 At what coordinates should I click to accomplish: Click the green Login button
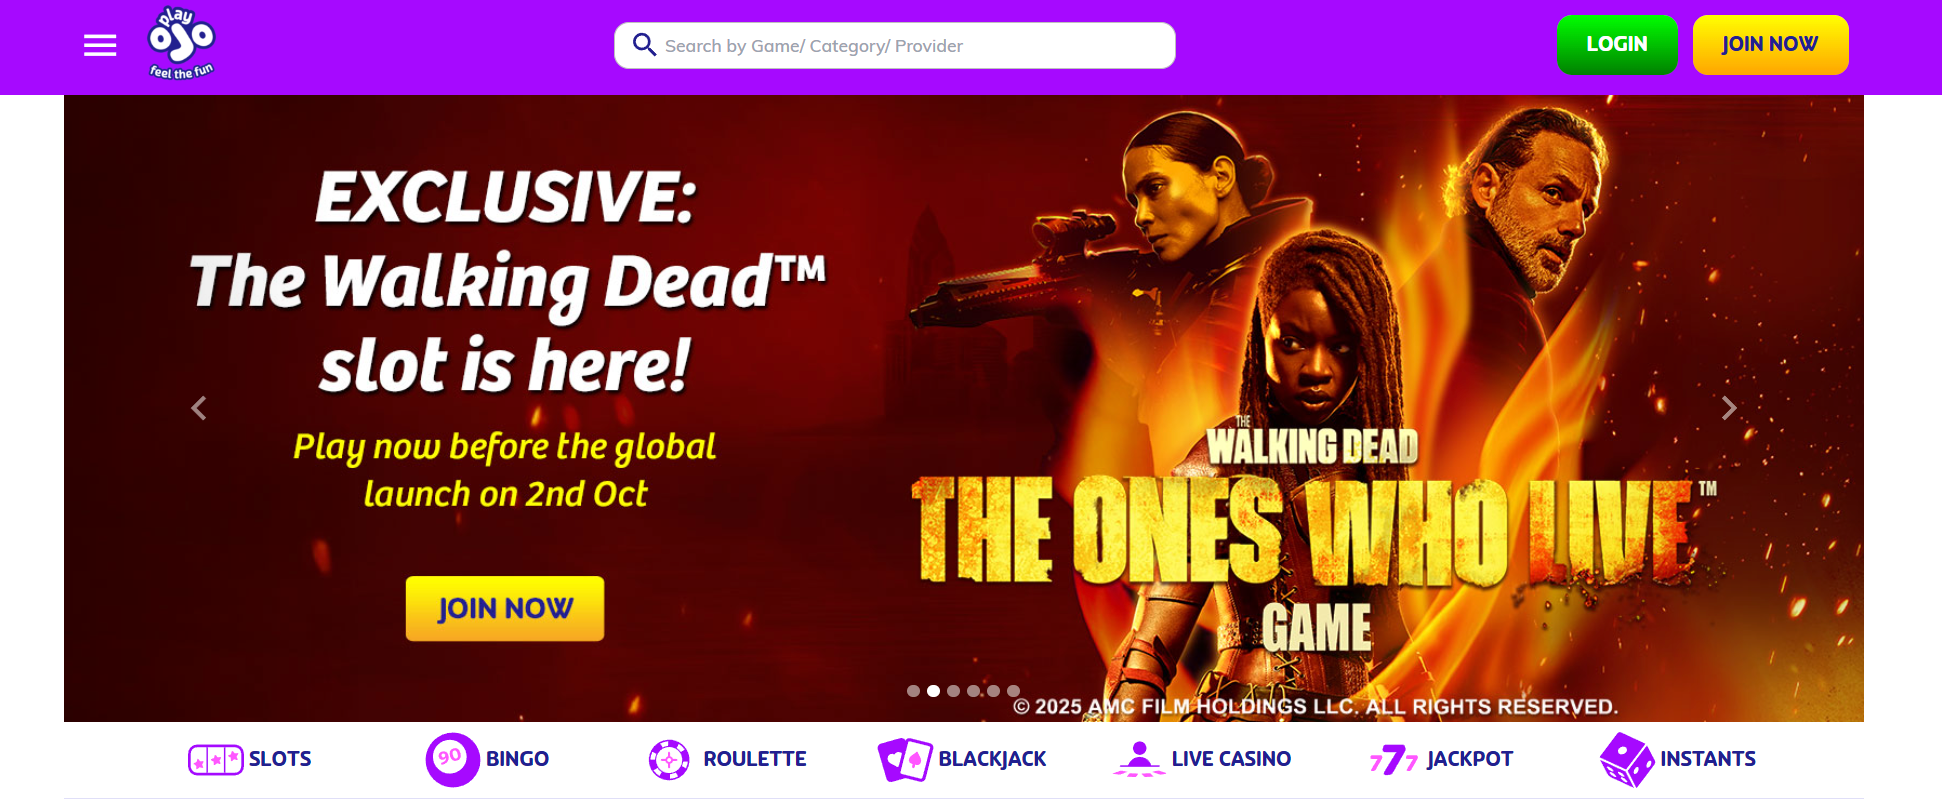tap(1617, 45)
